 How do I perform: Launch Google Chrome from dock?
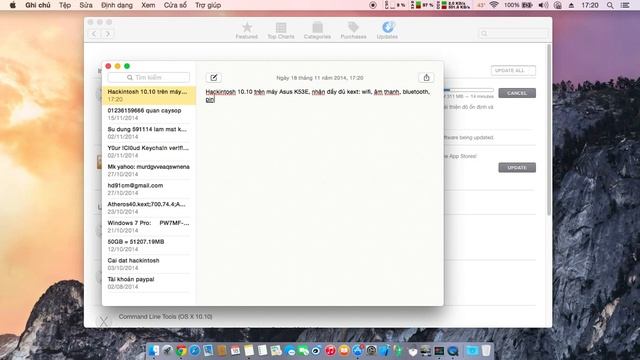[181, 350]
